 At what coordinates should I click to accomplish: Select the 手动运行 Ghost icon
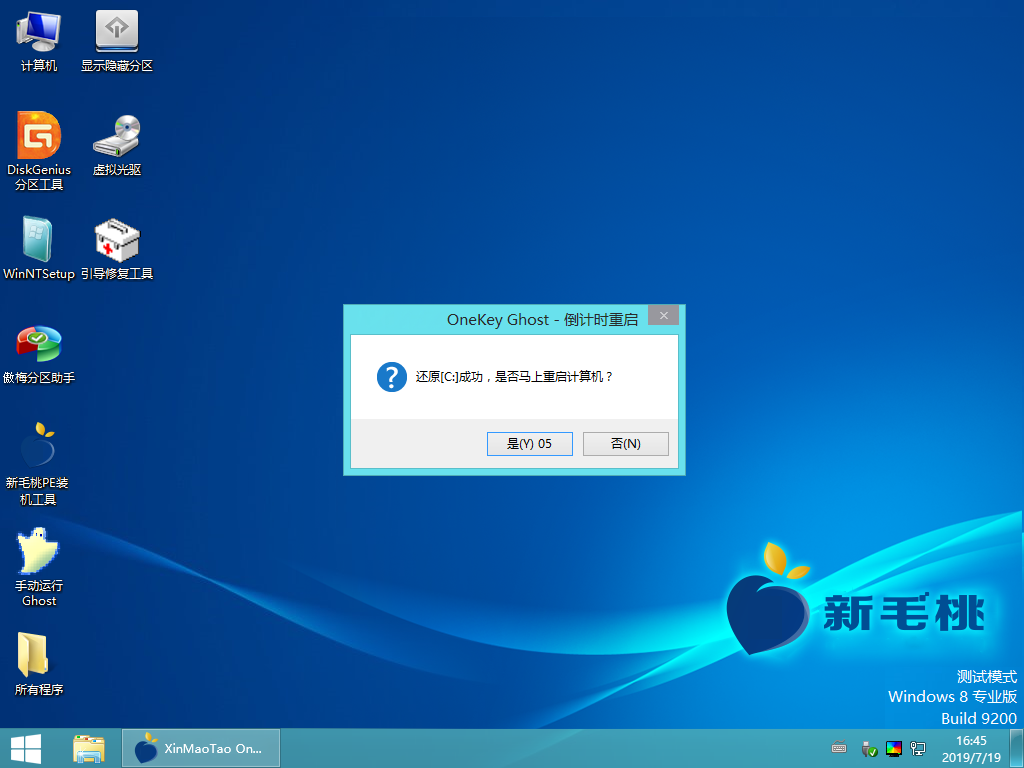point(39,567)
